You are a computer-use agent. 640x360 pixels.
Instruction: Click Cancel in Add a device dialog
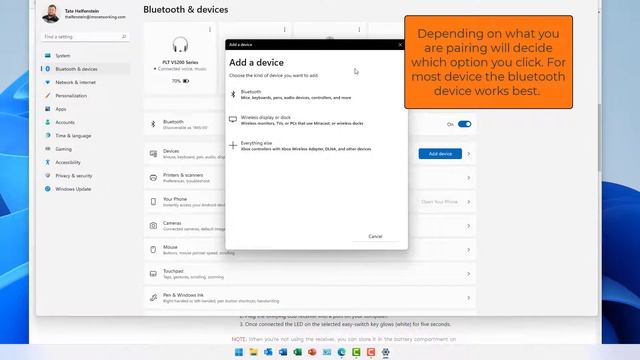tap(376, 236)
